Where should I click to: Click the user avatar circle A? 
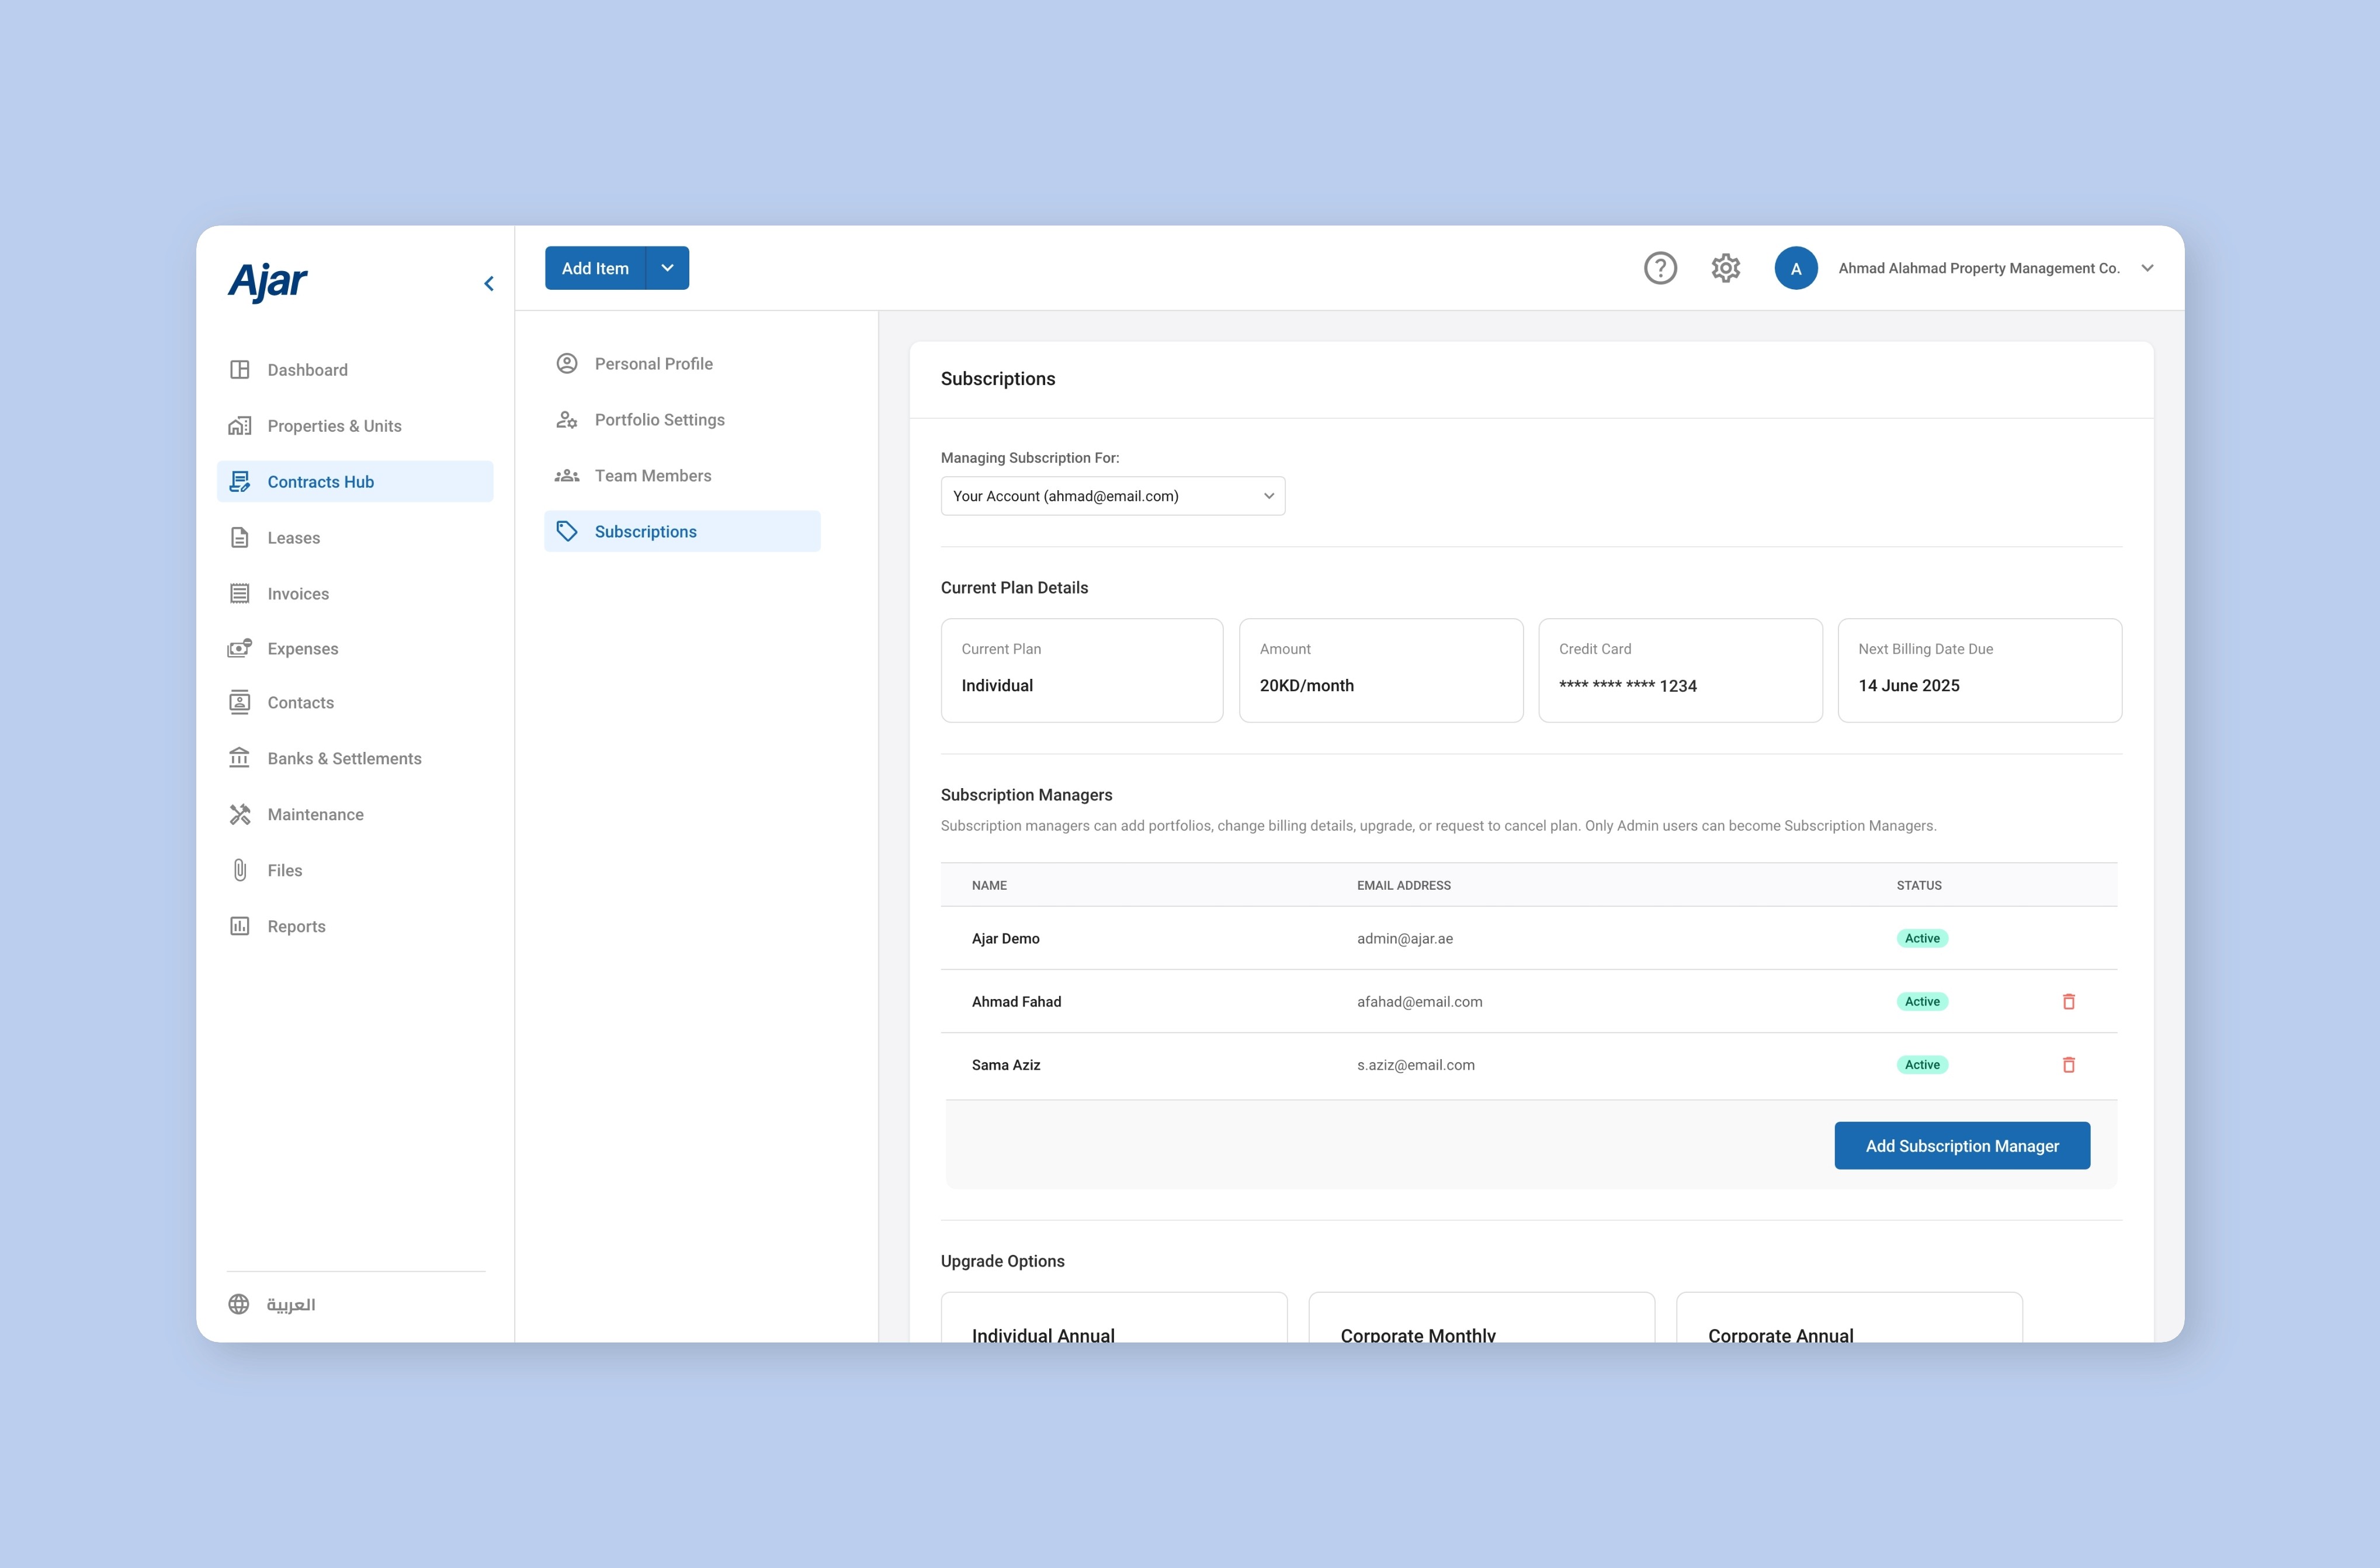coord(1795,268)
